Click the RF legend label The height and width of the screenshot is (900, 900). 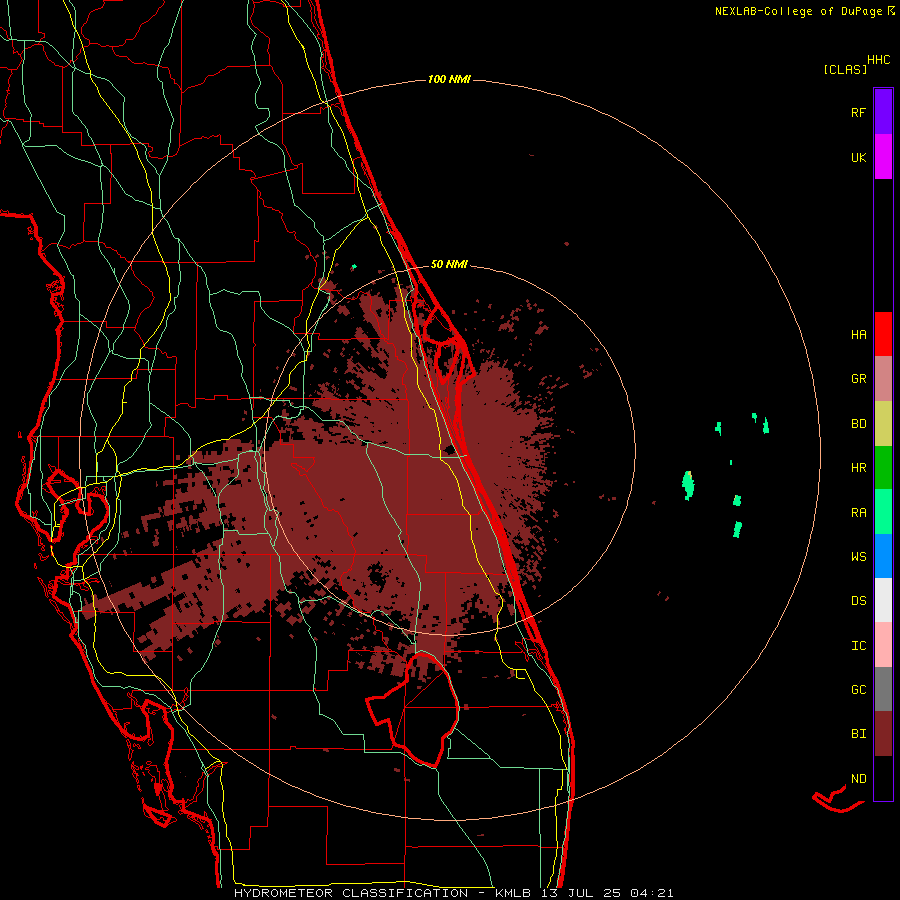click(858, 113)
